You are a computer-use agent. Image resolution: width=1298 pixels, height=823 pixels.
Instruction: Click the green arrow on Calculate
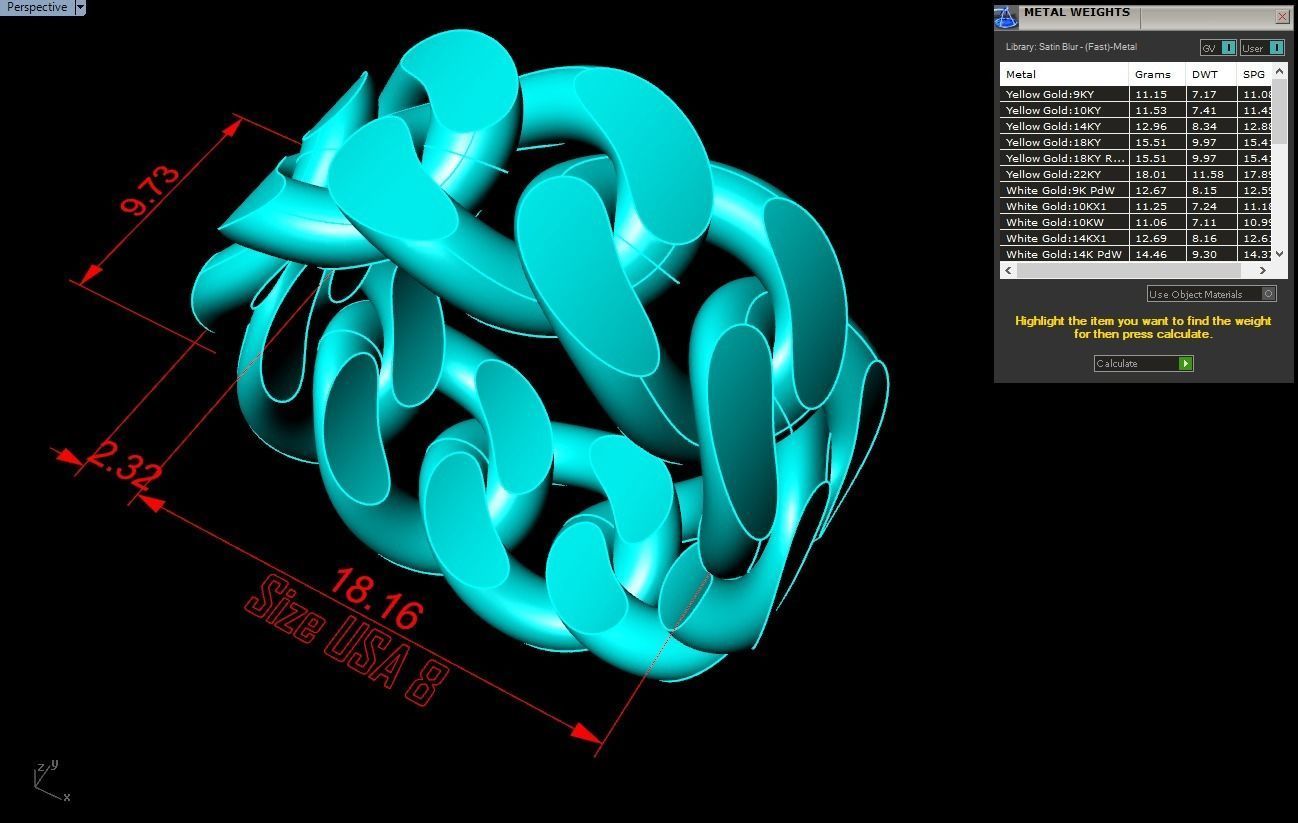pyautogui.click(x=1185, y=363)
